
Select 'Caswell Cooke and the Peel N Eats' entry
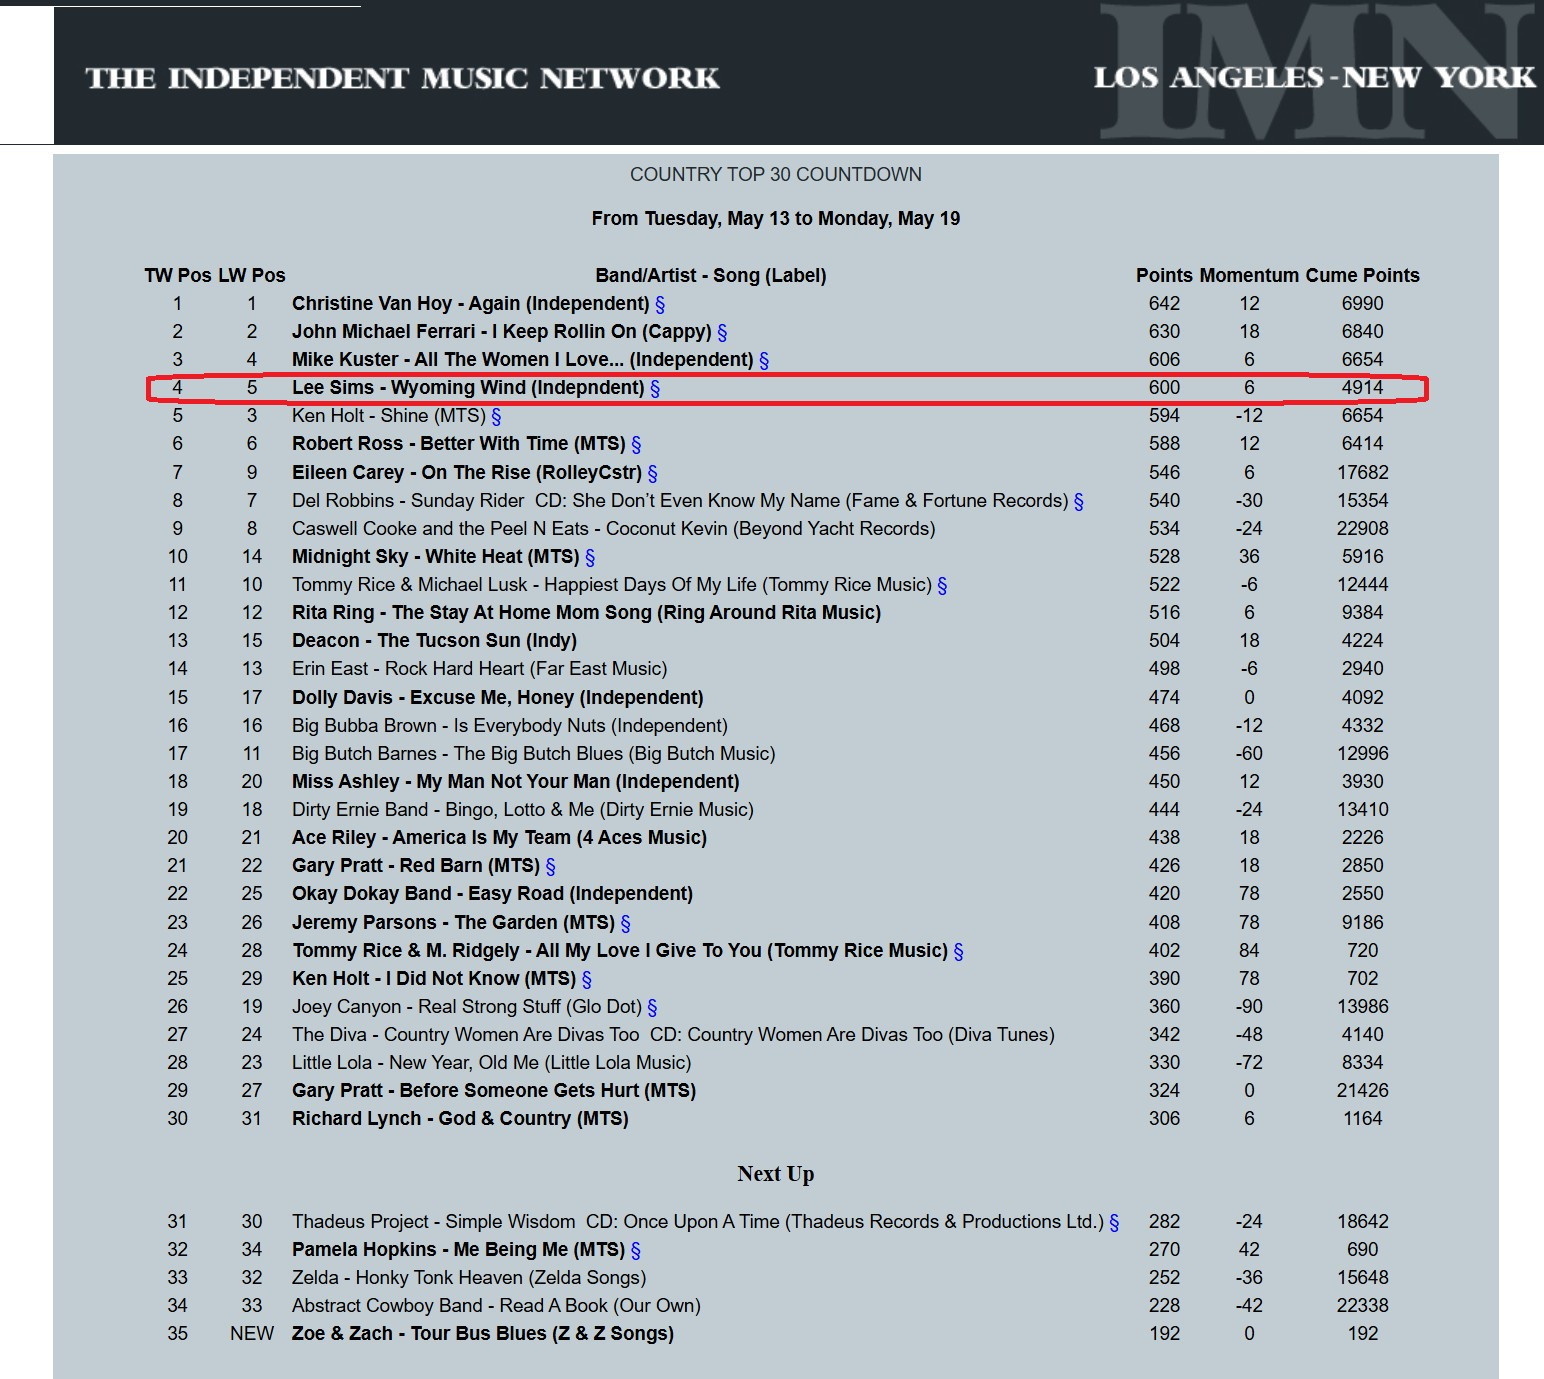[614, 529]
